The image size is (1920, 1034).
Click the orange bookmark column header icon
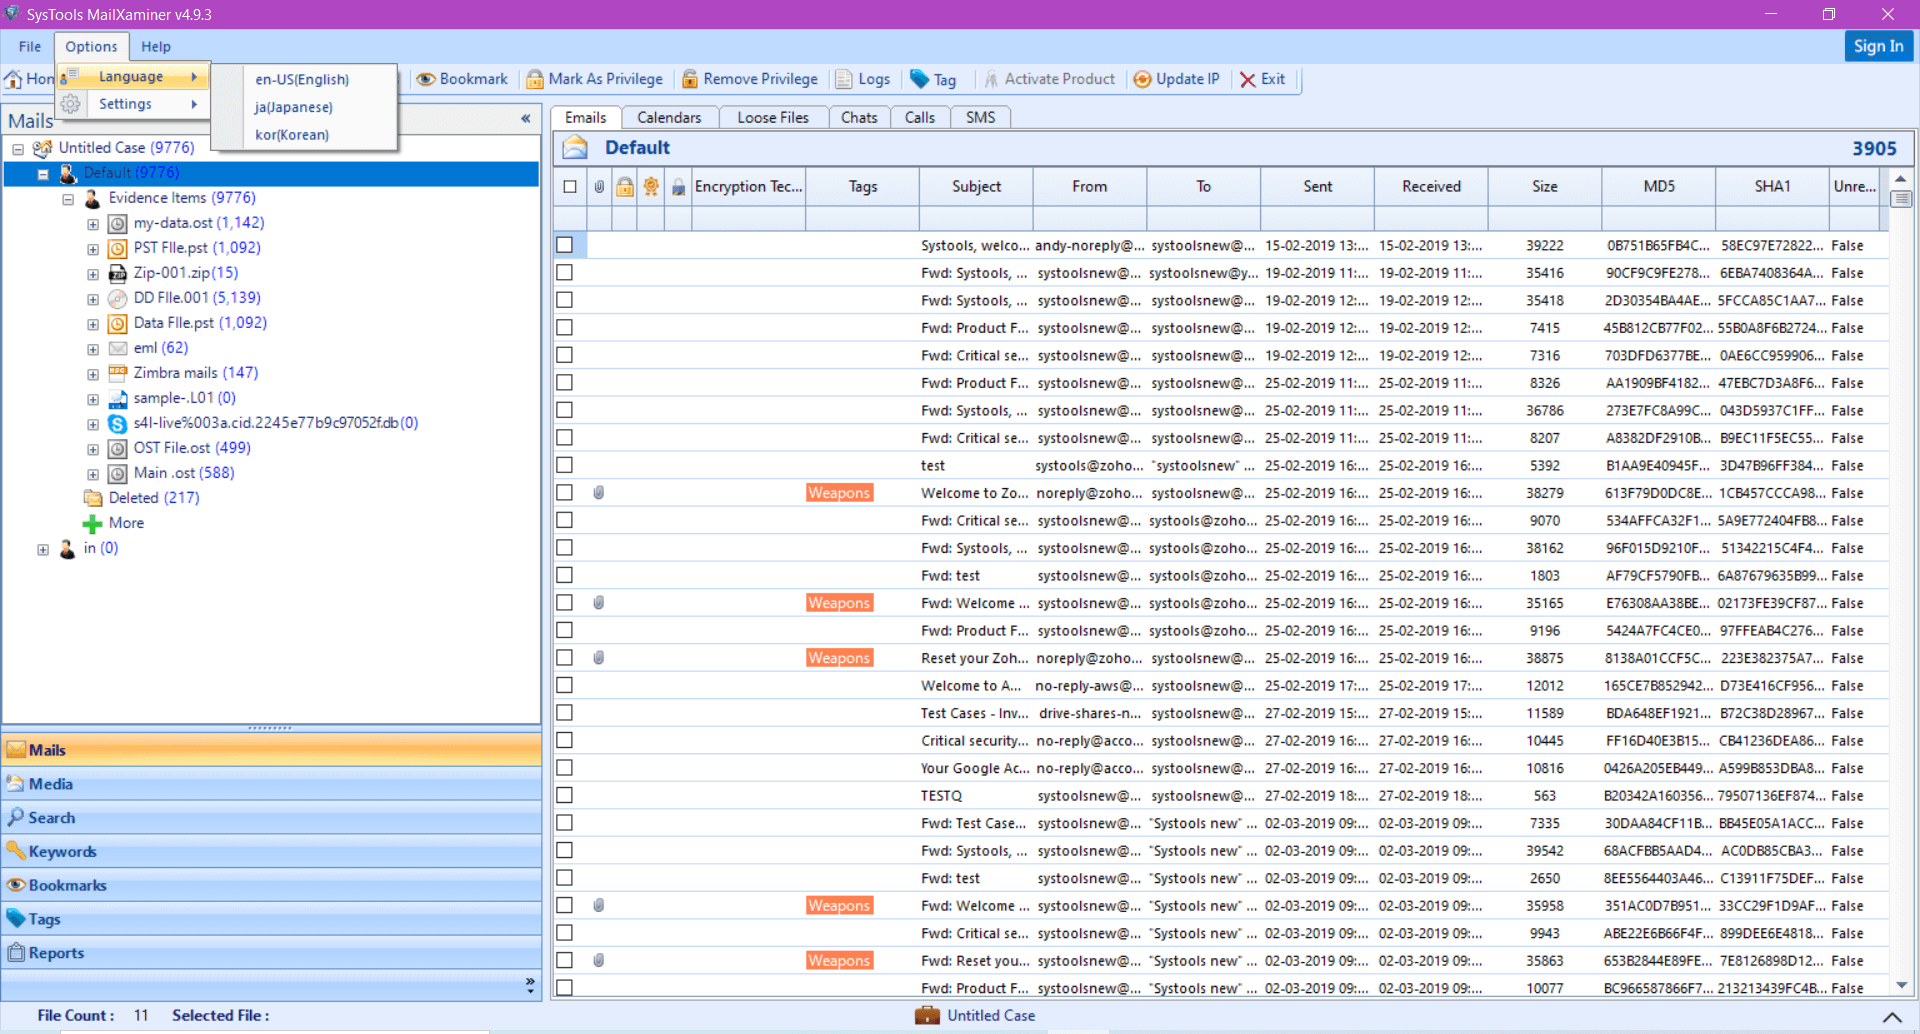651,186
